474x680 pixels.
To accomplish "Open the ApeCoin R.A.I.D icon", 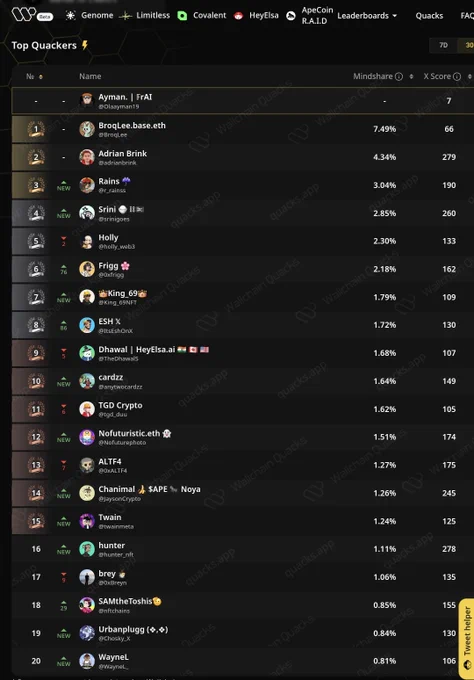I will point(291,16).
